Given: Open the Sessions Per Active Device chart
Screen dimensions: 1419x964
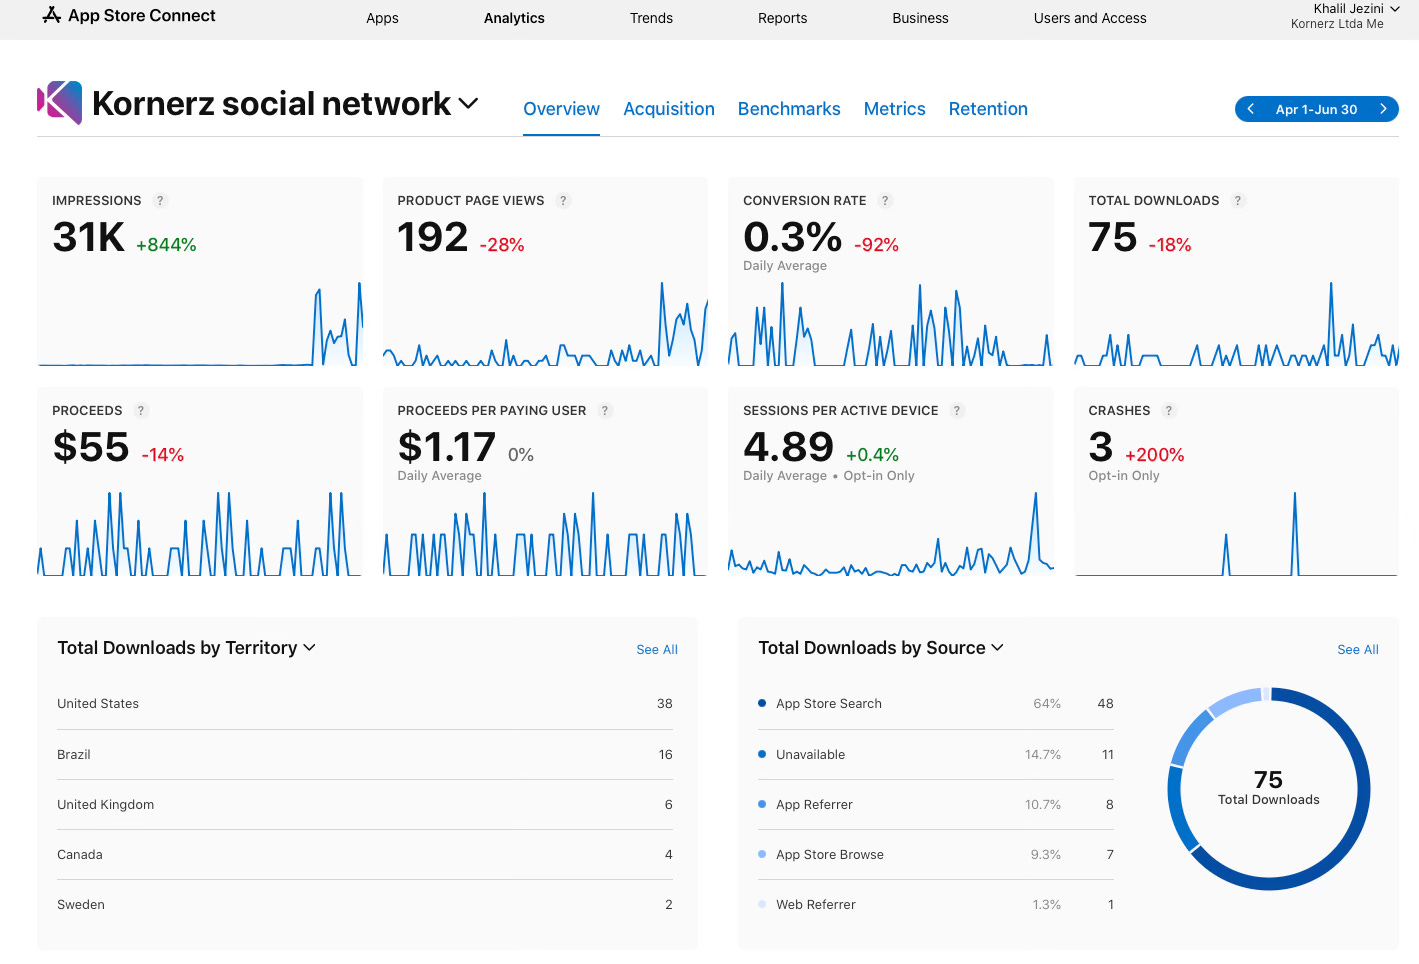Looking at the screenshot, I should (891, 483).
